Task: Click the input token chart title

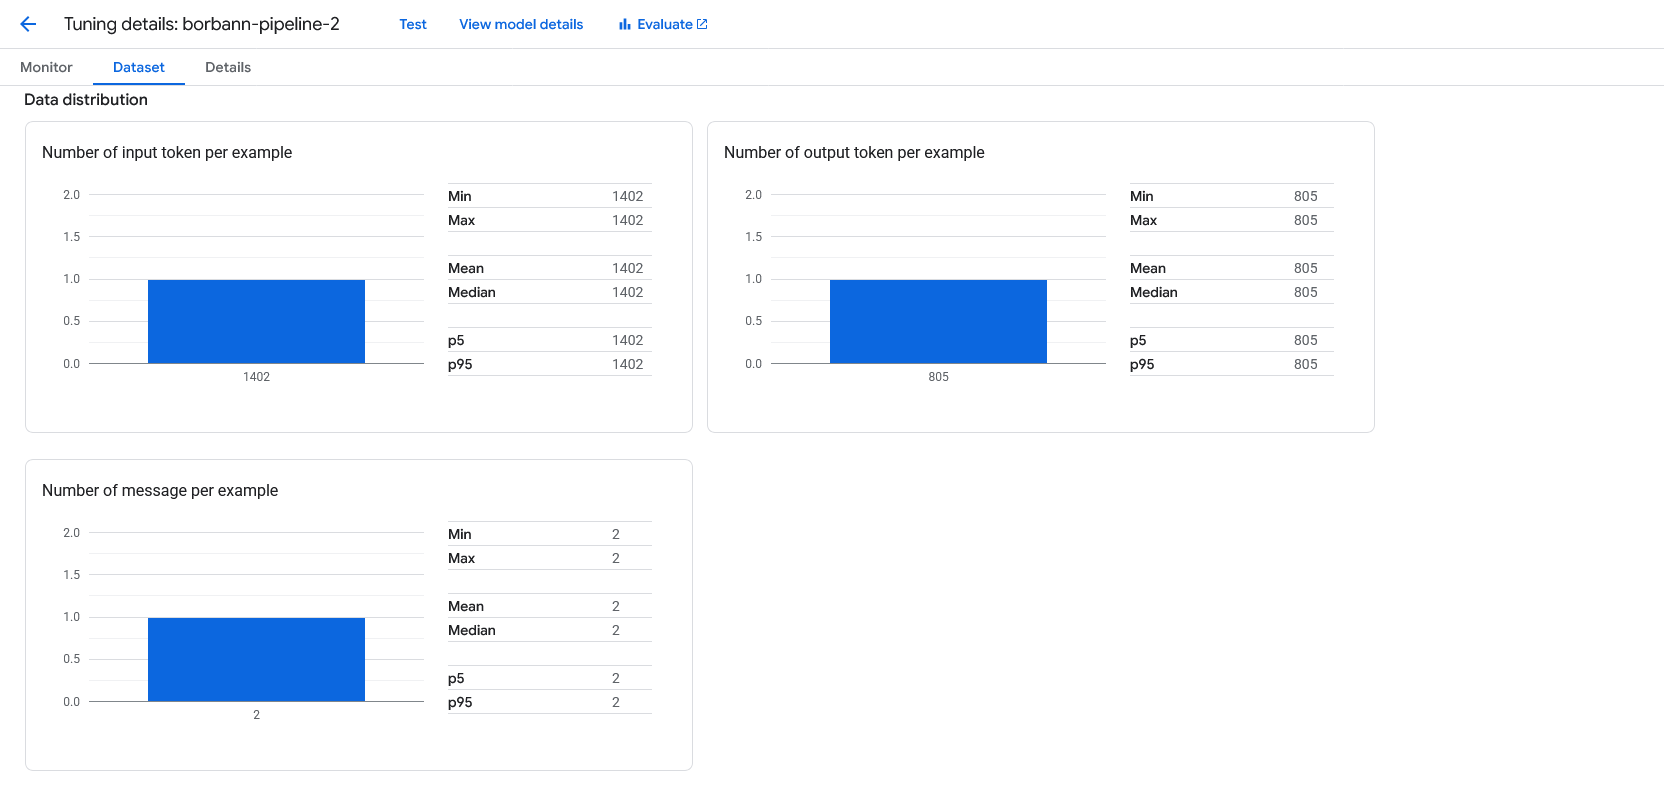Action: pos(167,152)
